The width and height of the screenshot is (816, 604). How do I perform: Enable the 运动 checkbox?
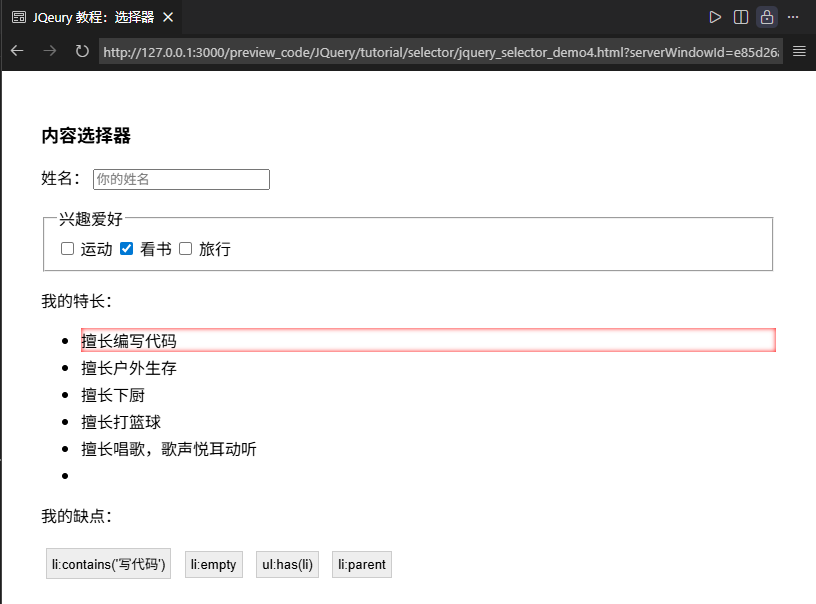pos(68,249)
